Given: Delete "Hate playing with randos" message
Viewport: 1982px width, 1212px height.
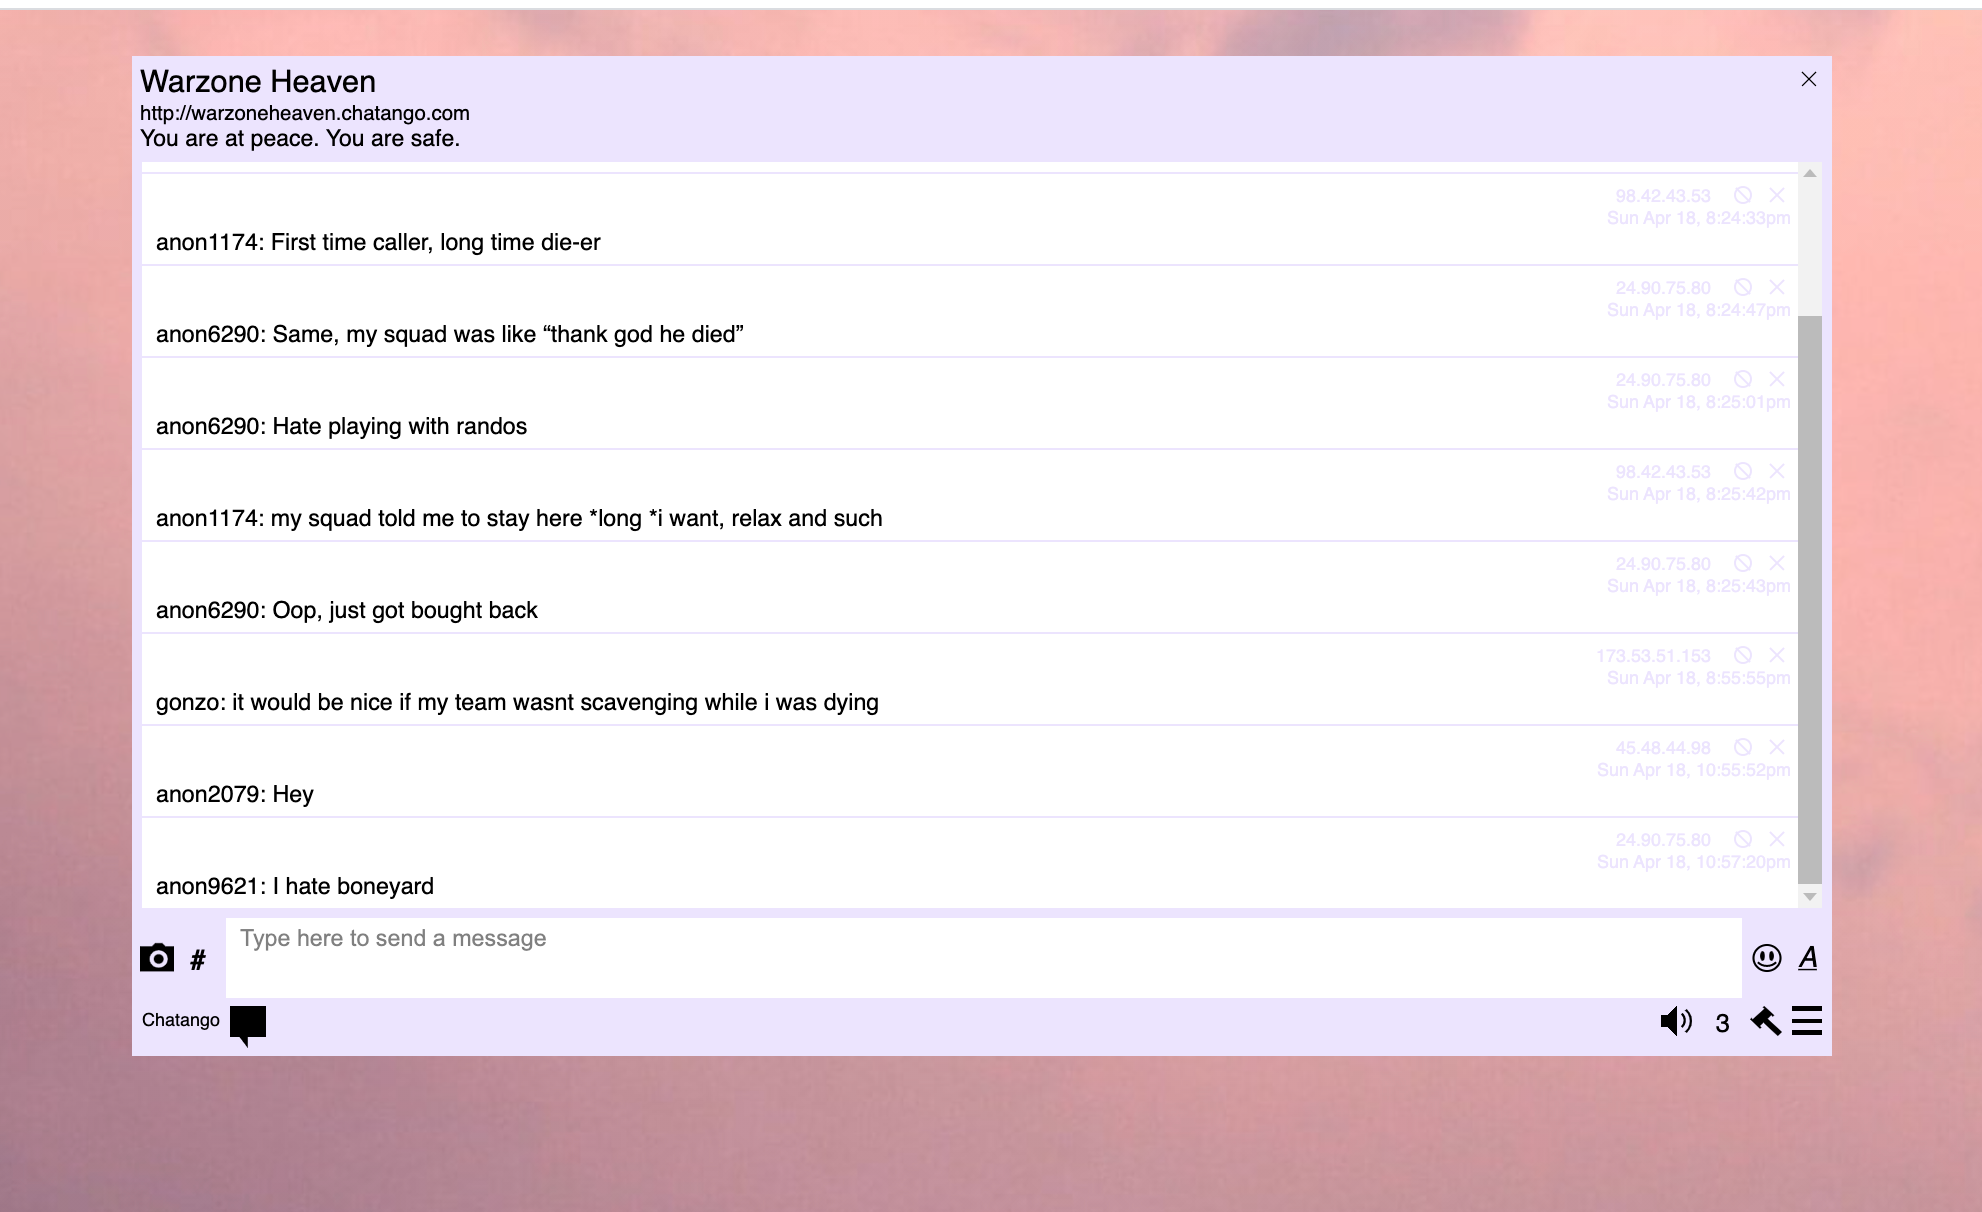Looking at the screenshot, I should 1777,379.
